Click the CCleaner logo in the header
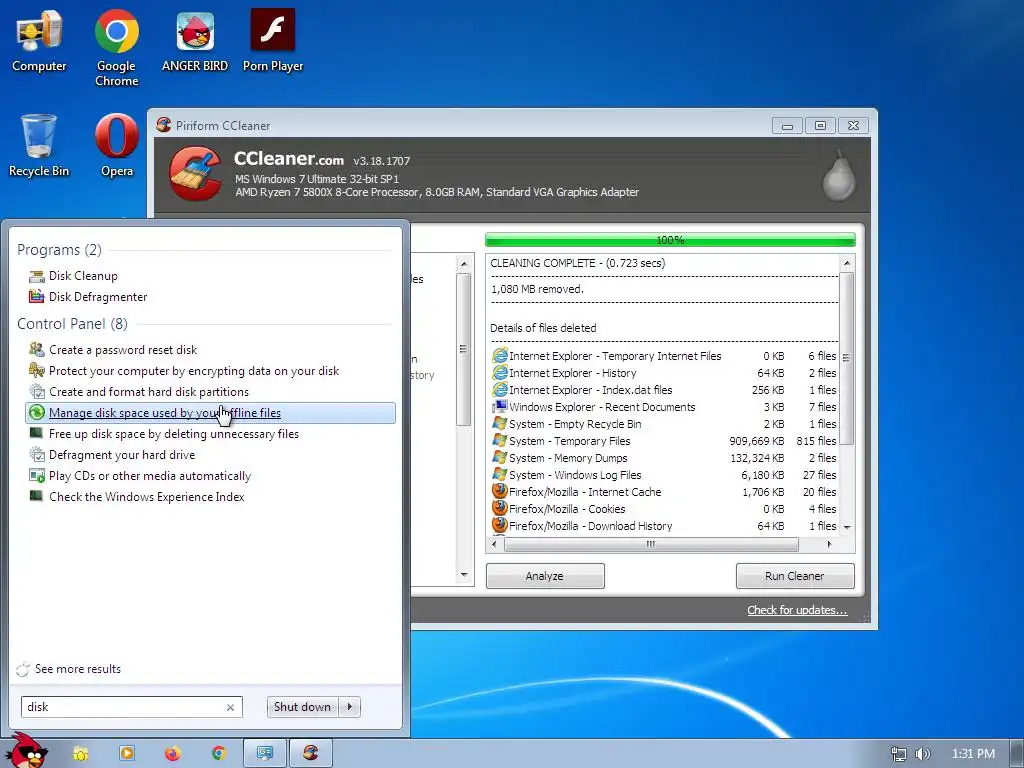 pos(195,173)
